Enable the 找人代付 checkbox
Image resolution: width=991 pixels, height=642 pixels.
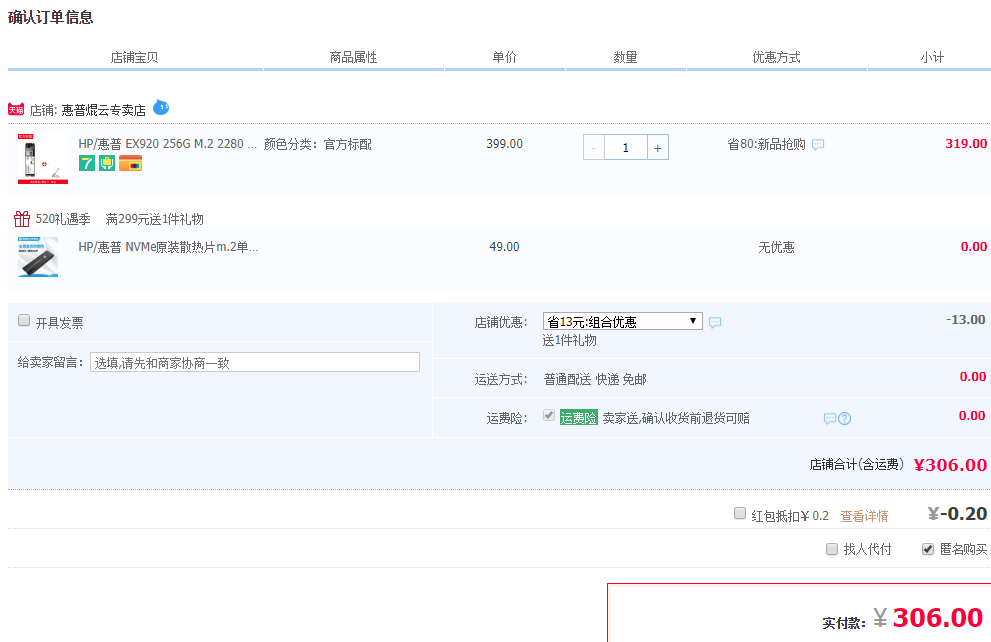[832, 548]
